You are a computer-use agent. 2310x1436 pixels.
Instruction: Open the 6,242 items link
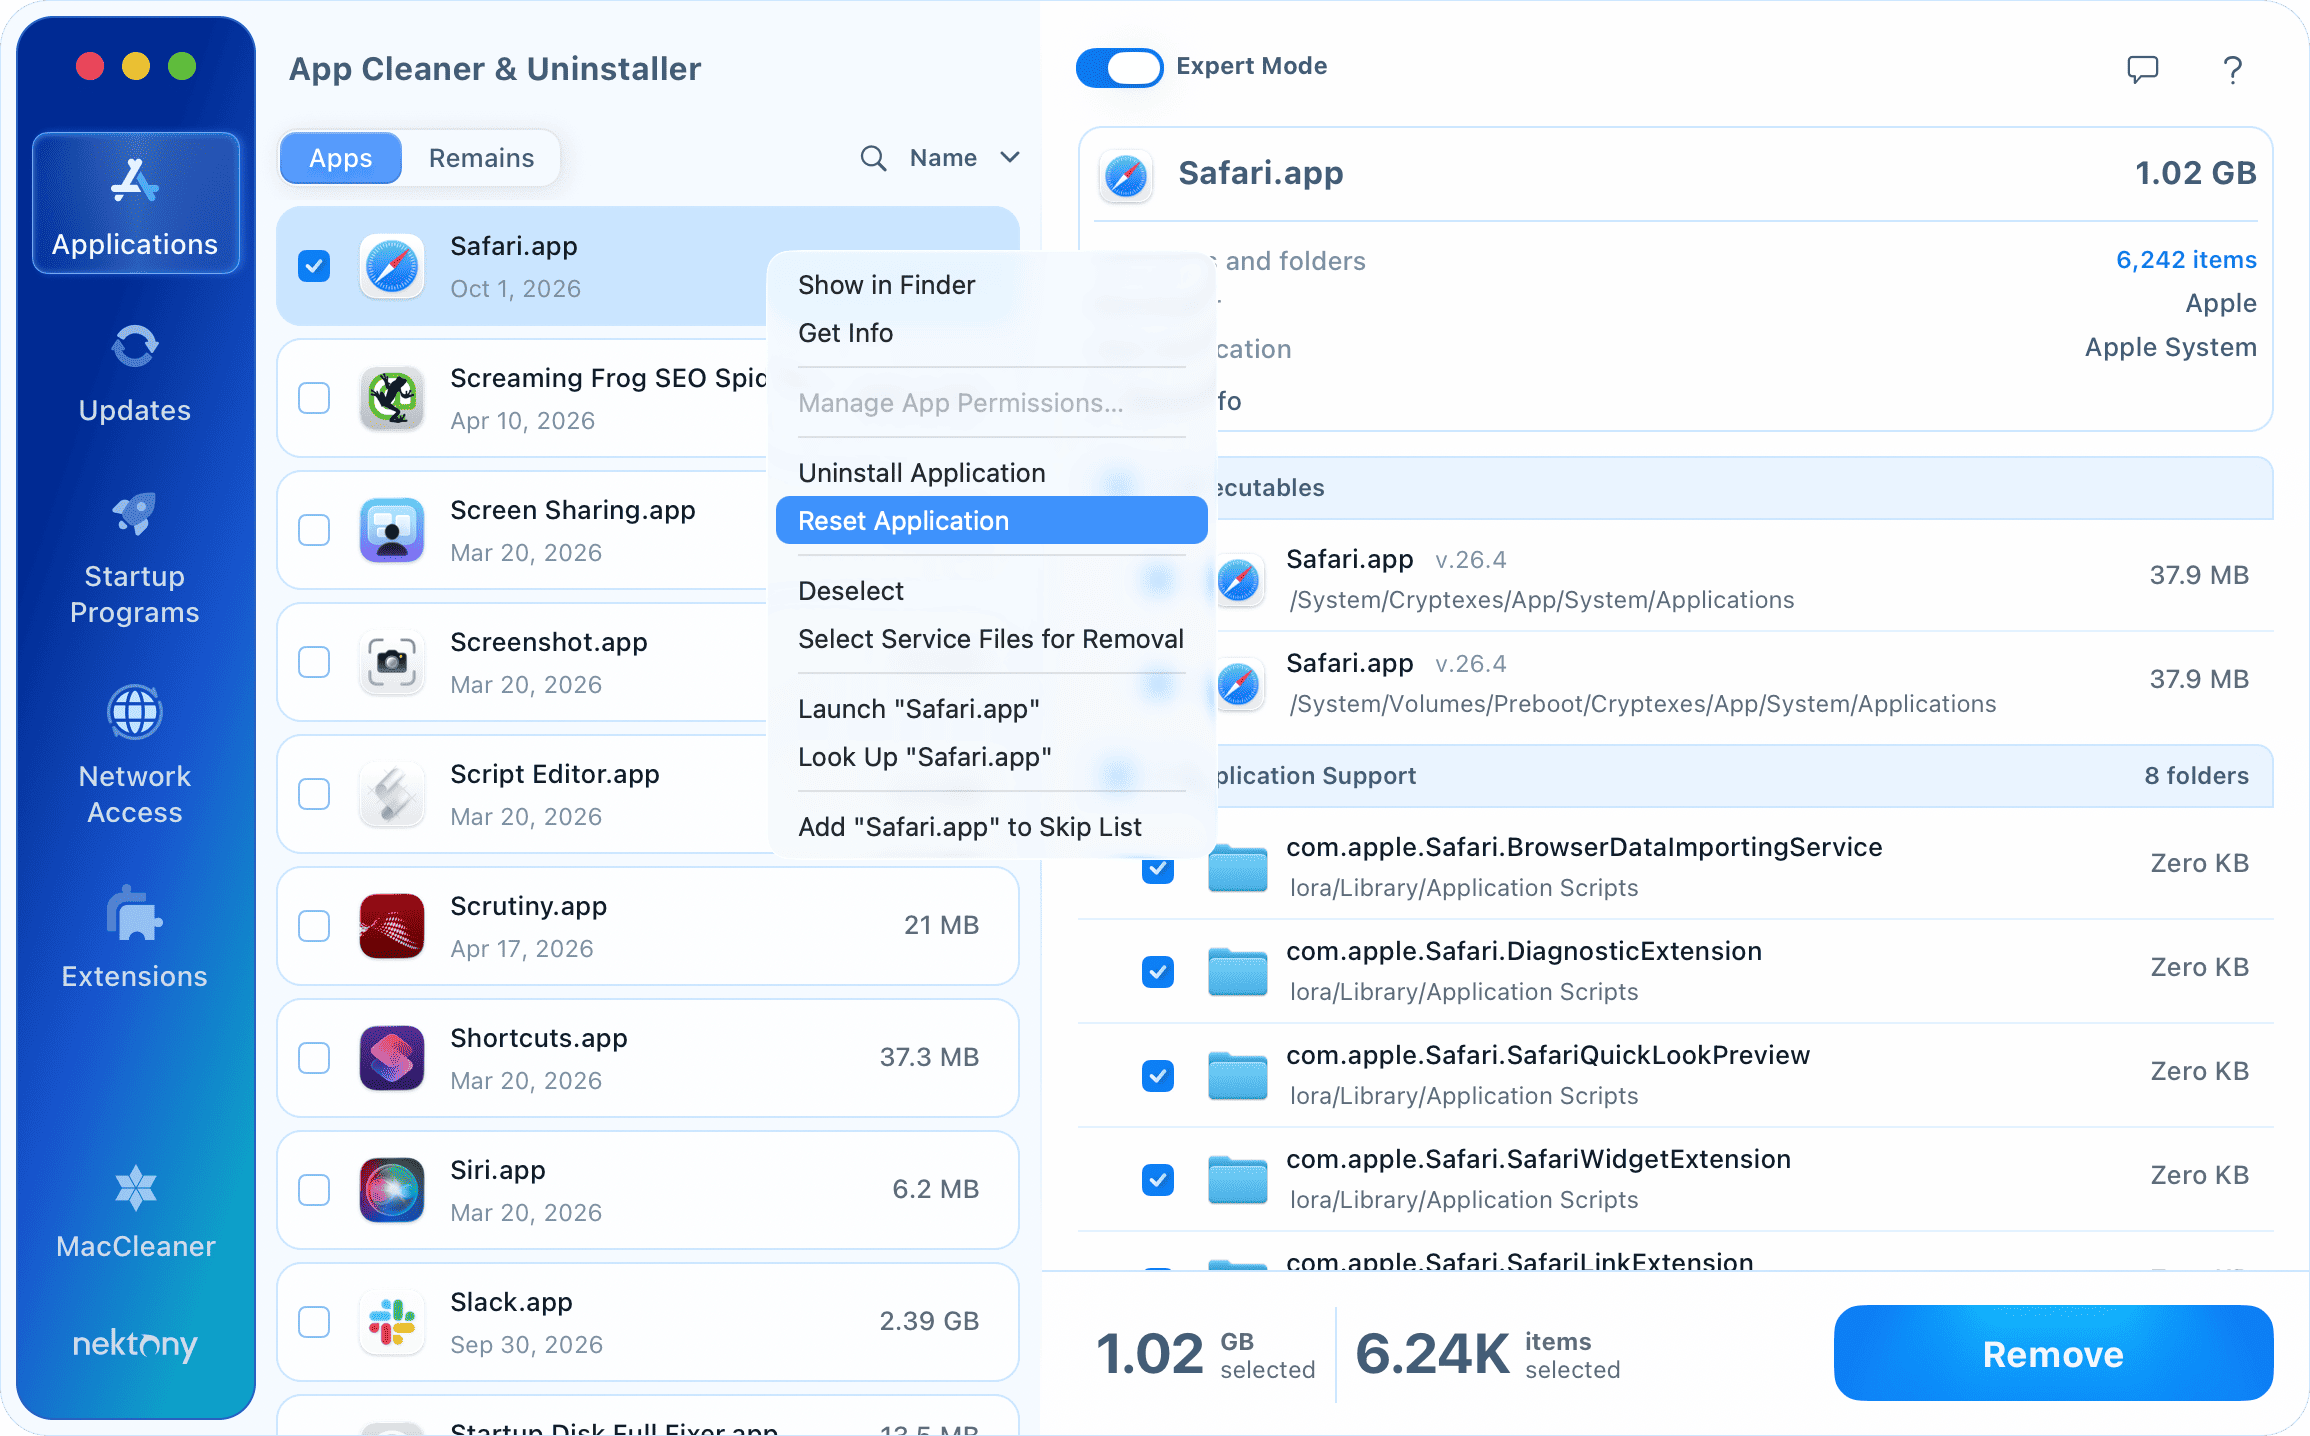pyautogui.click(x=2186, y=260)
